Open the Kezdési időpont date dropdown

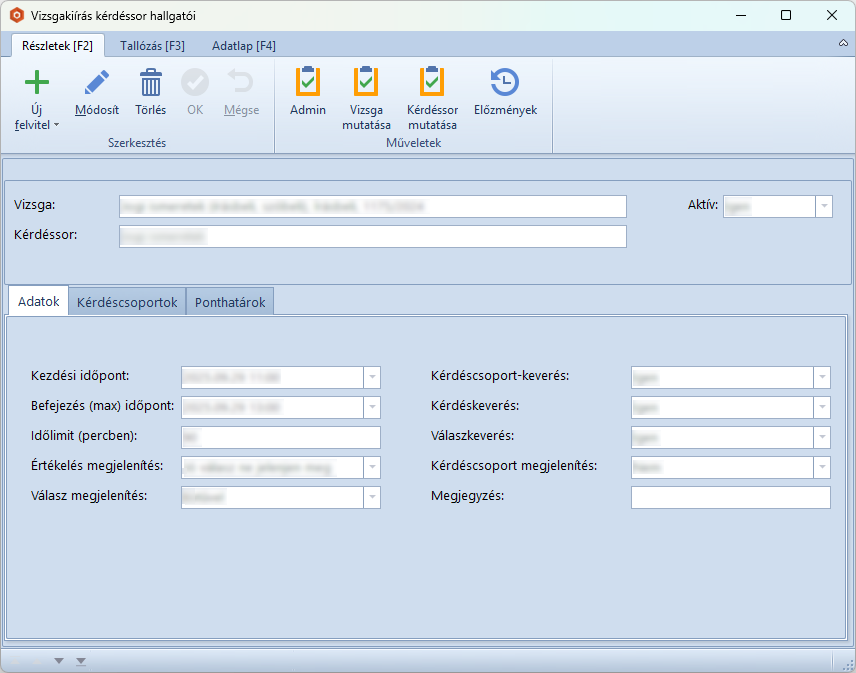pyautogui.click(x=372, y=377)
